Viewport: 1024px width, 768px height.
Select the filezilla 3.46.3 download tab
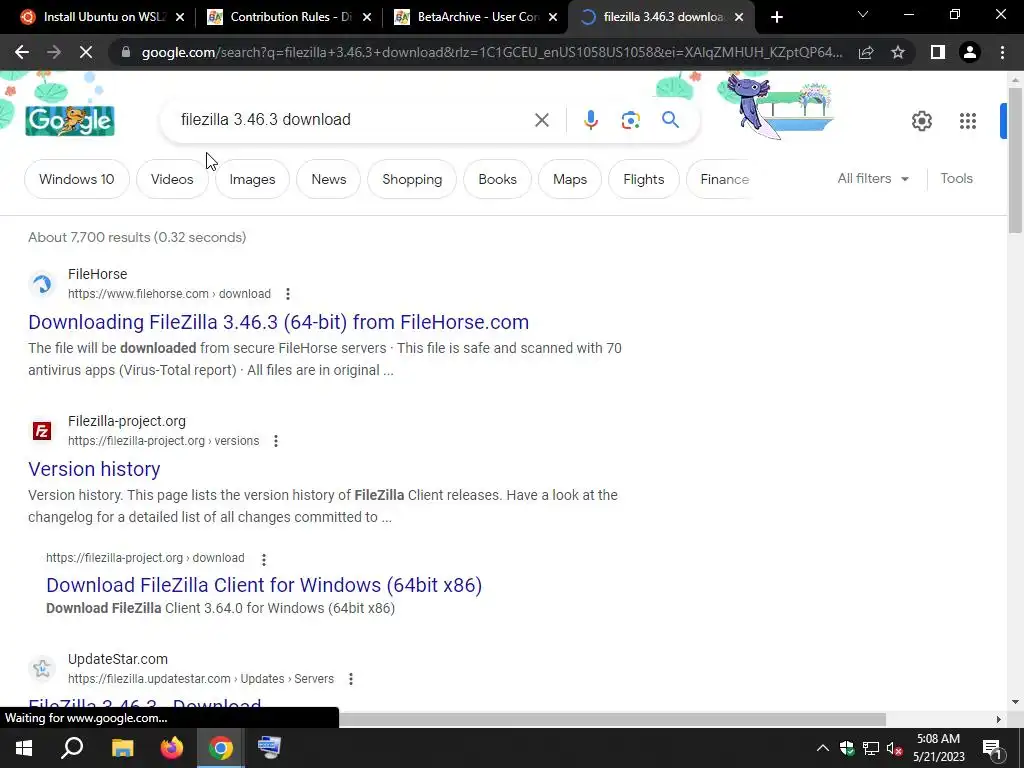pyautogui.click(x=662, y=17)
